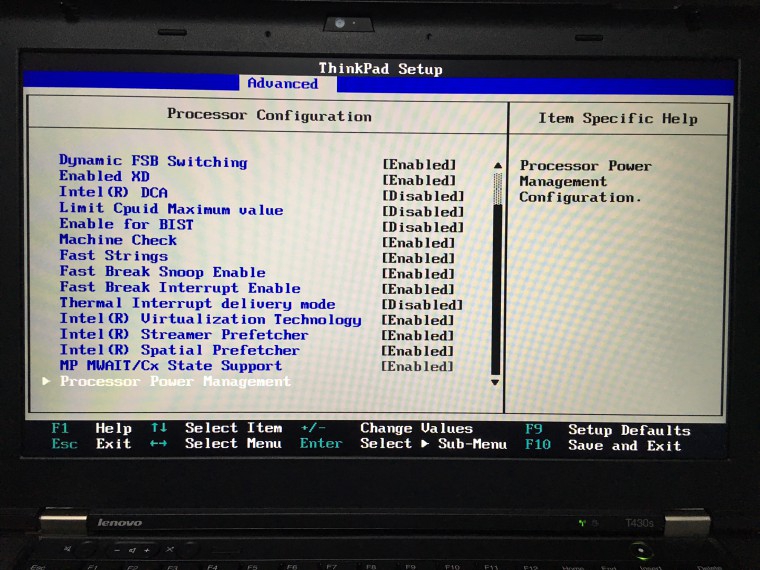Click the scrollbar down arrow
This screenshot has height=570, width=760.
coord(495,382)
